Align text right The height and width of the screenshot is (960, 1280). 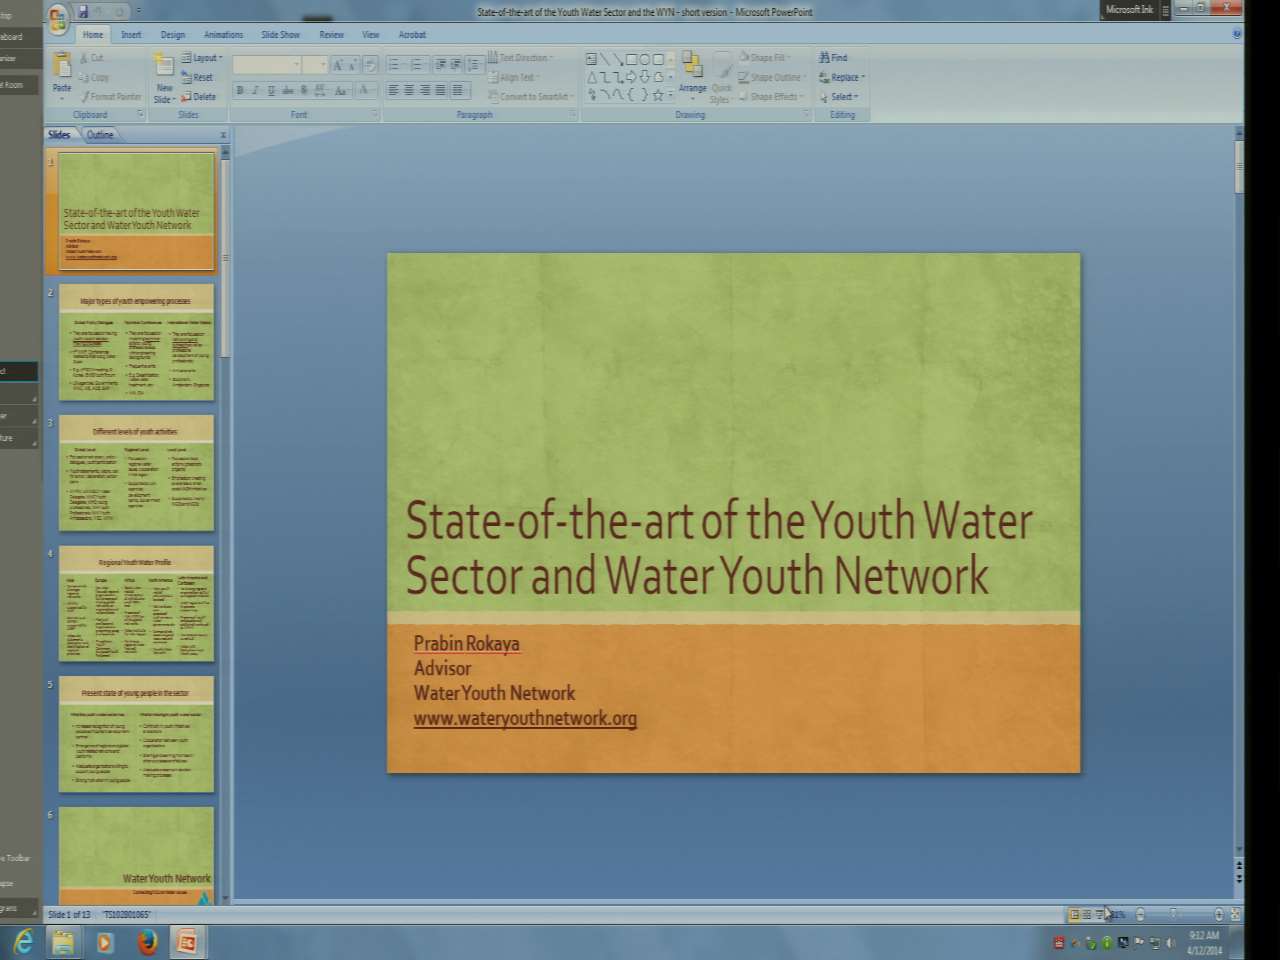(425, 90)
